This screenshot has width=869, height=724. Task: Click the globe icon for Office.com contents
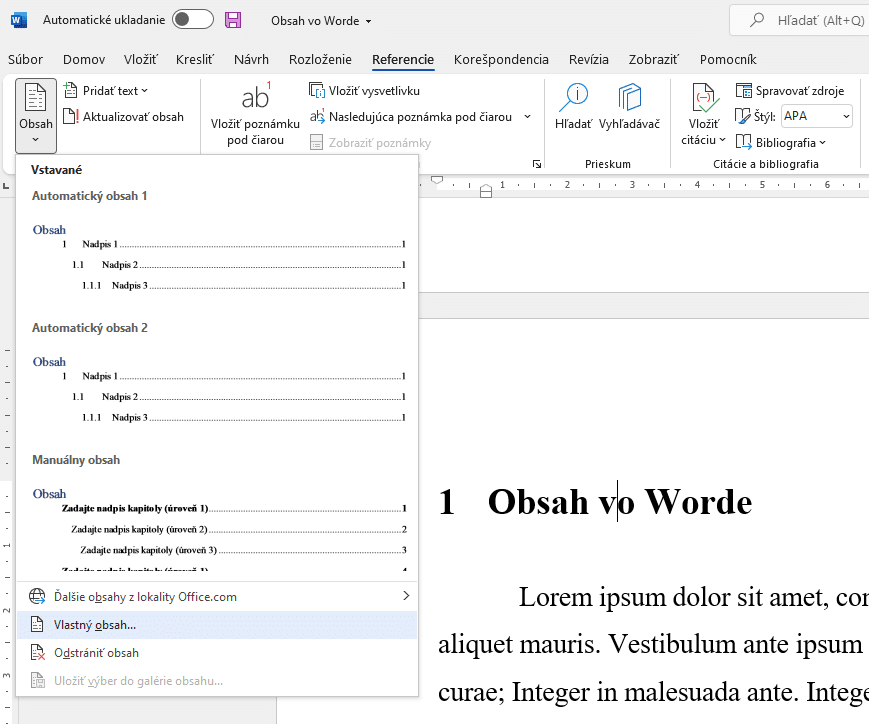click(37, 596)
